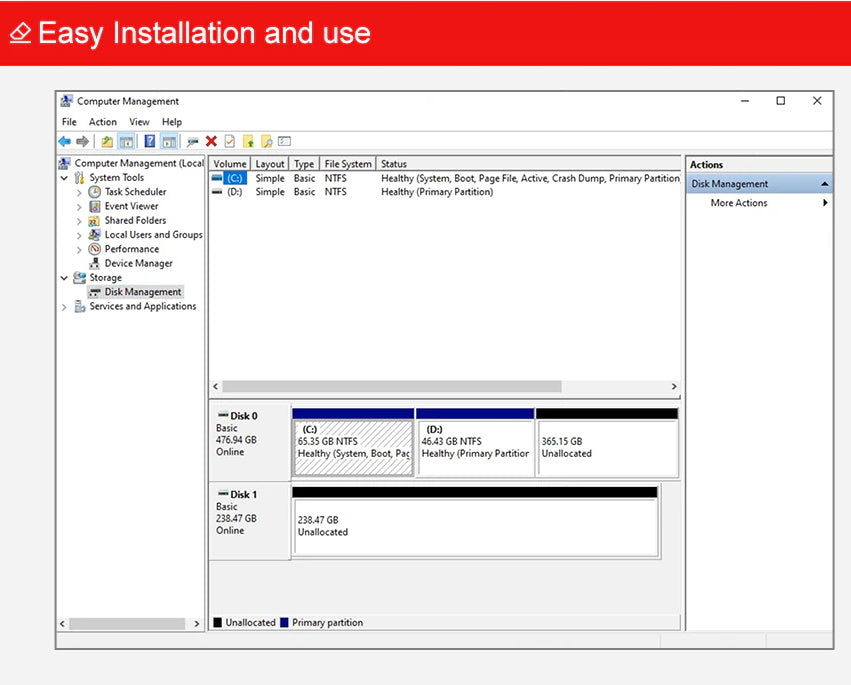
Task: Click the Disk Management tree item
Action: point(142,292)
